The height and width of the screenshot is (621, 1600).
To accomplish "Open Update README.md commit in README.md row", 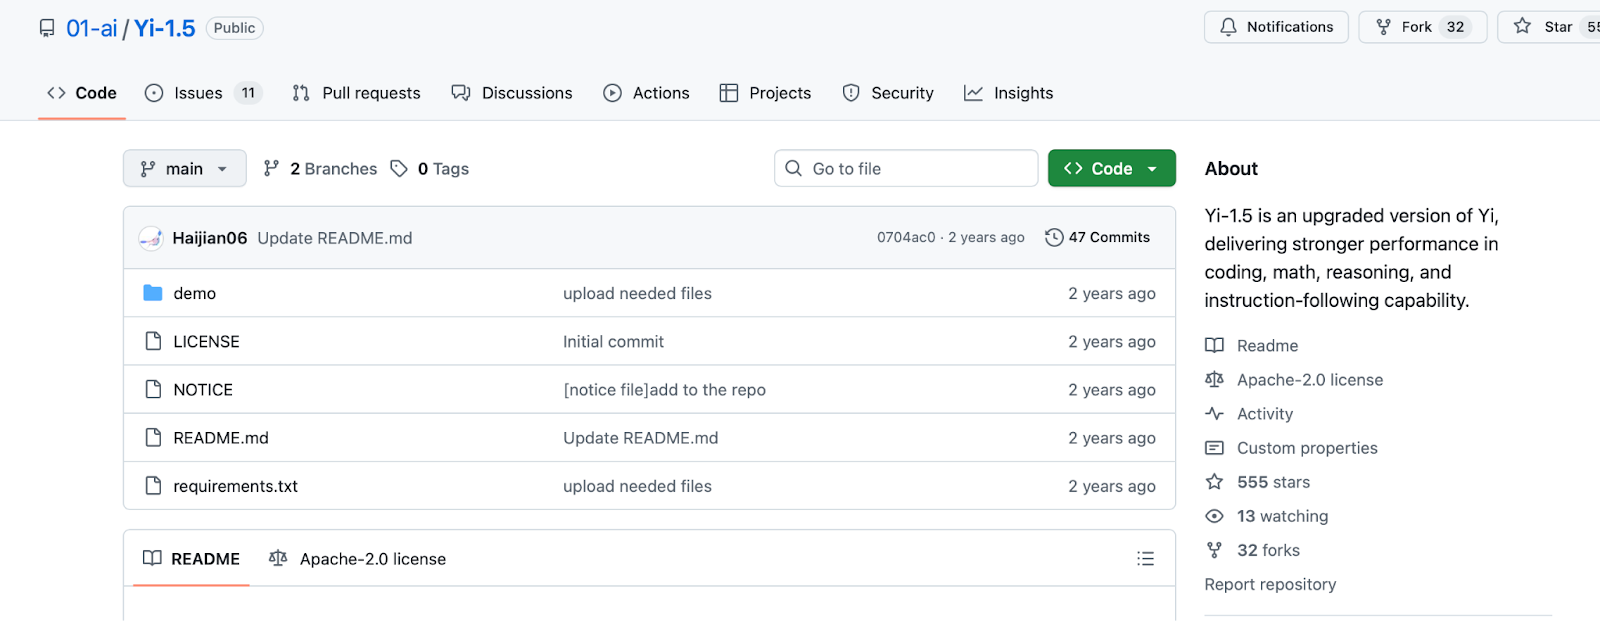I will 640,437.
